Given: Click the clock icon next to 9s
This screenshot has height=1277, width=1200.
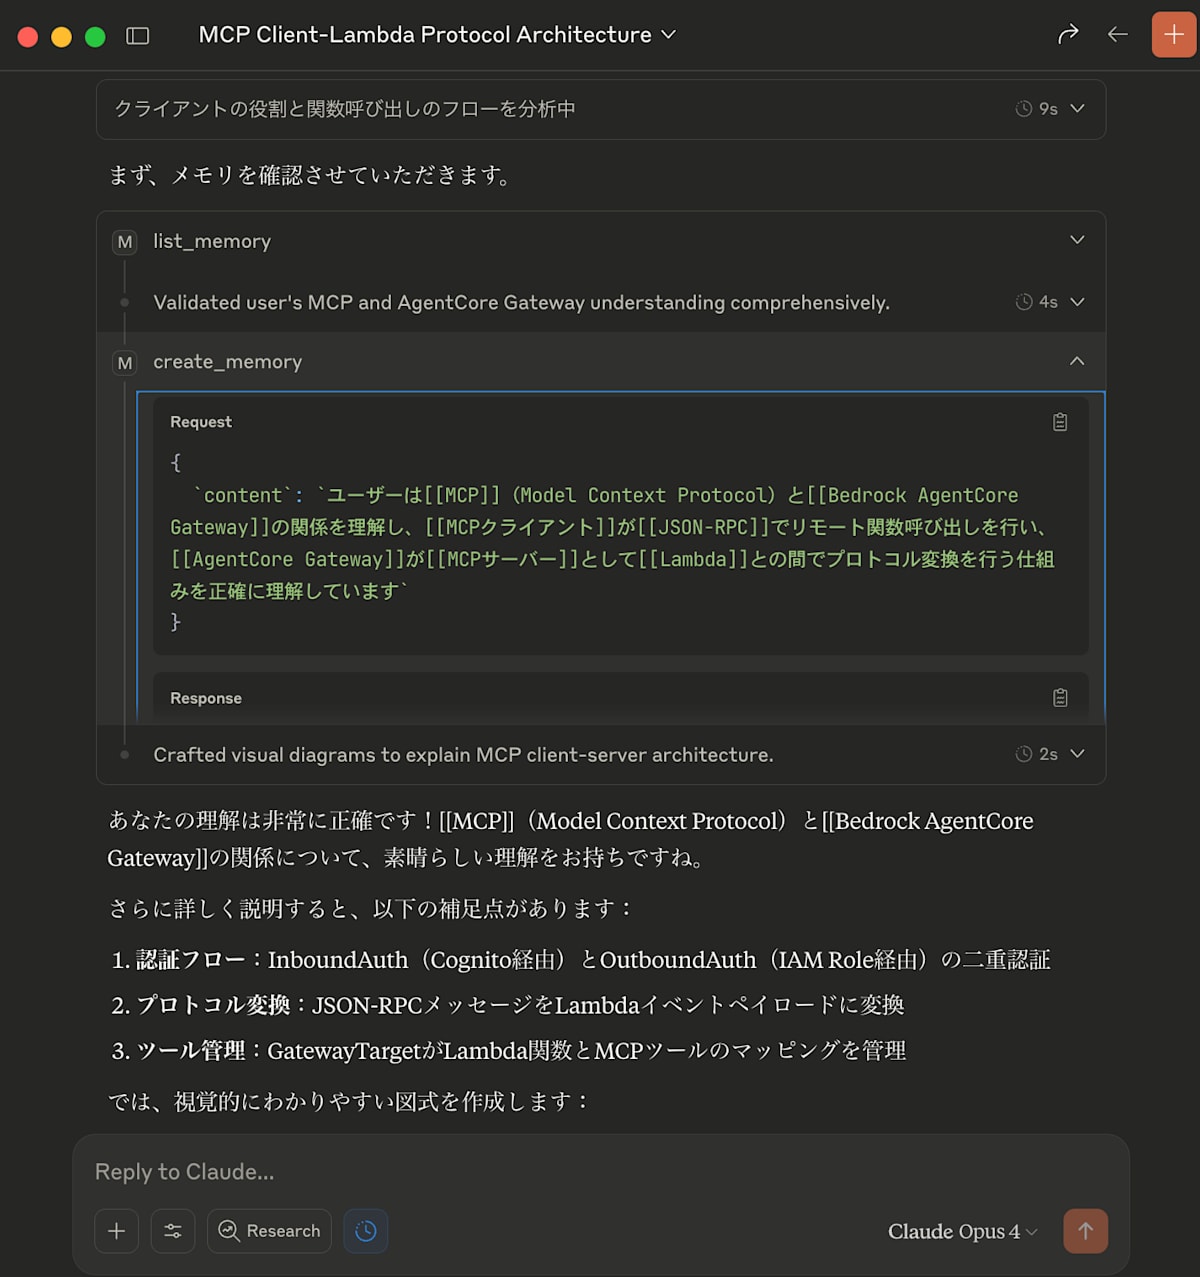Looking at the screenshot, I should pos(1024,109).
